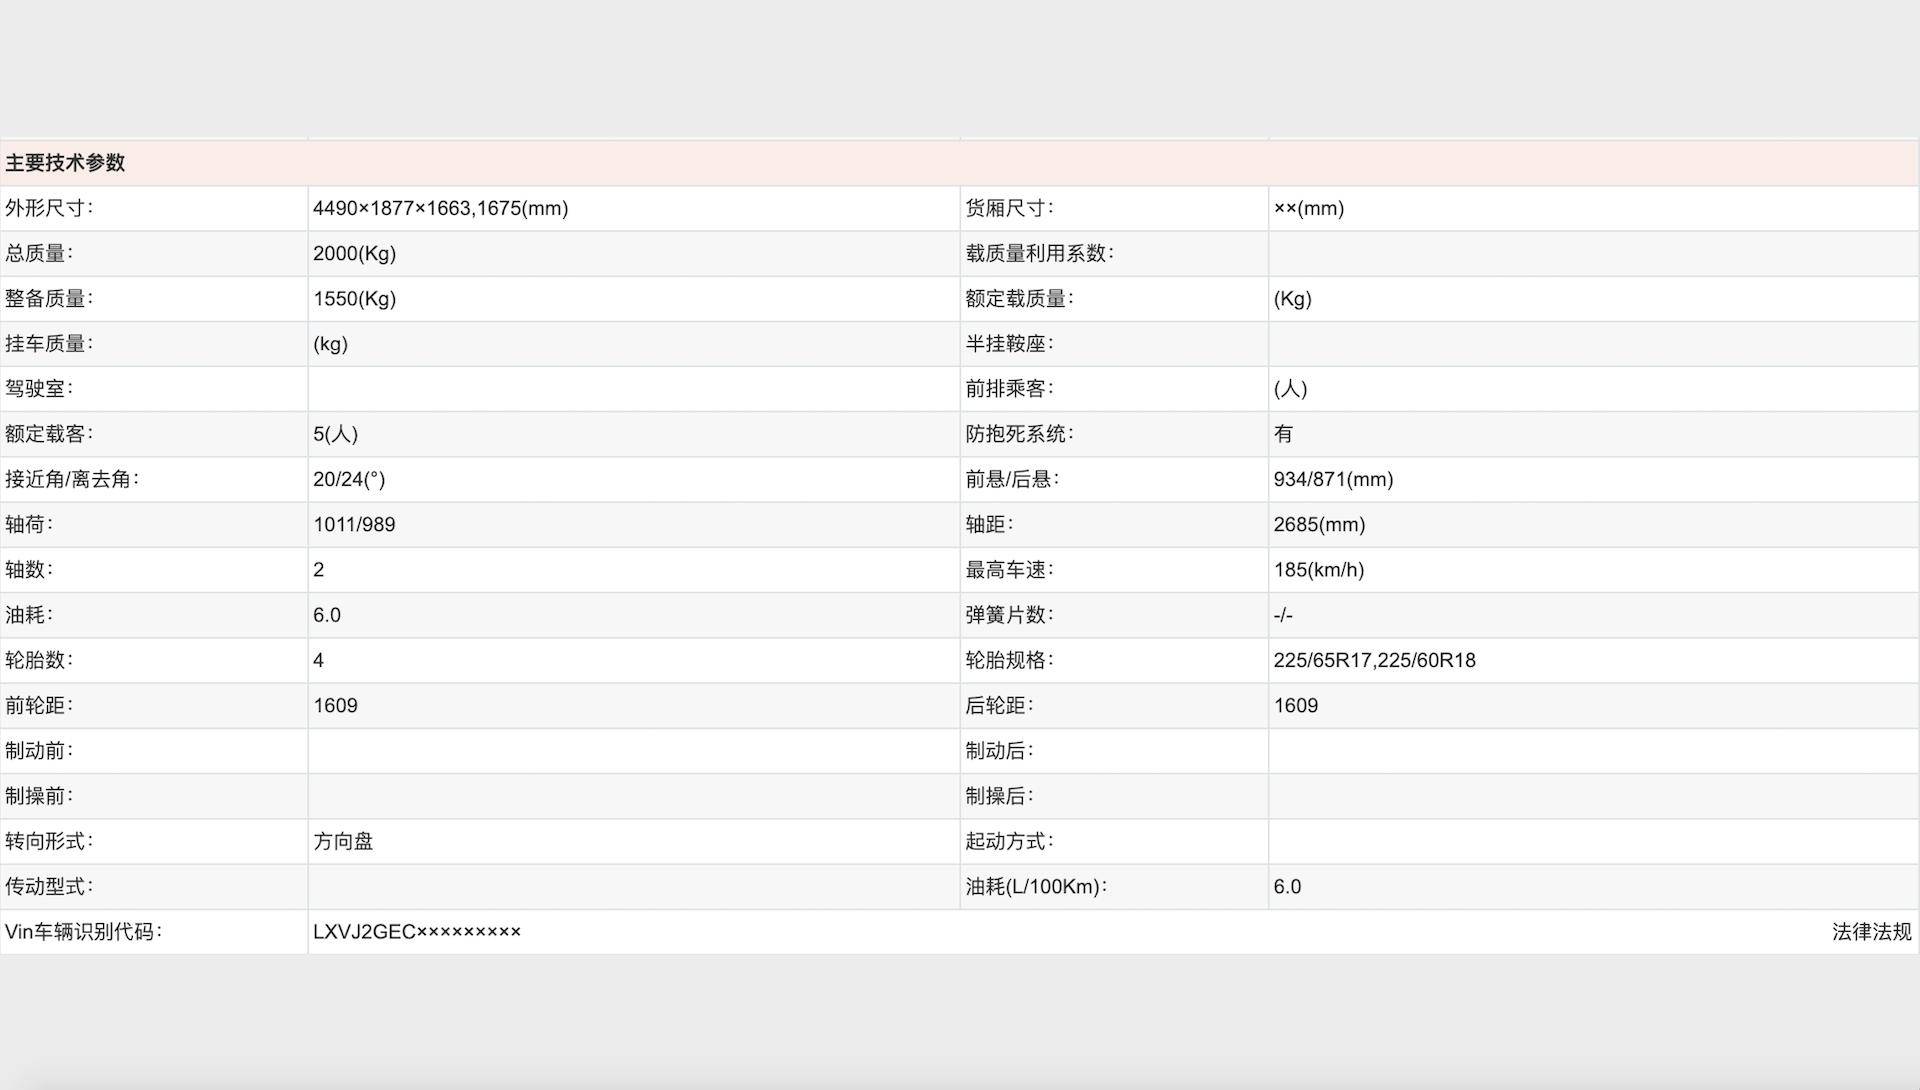Select the 接近角/离去角 label
1920x1090 pixels.
click(x=72, y=479)
